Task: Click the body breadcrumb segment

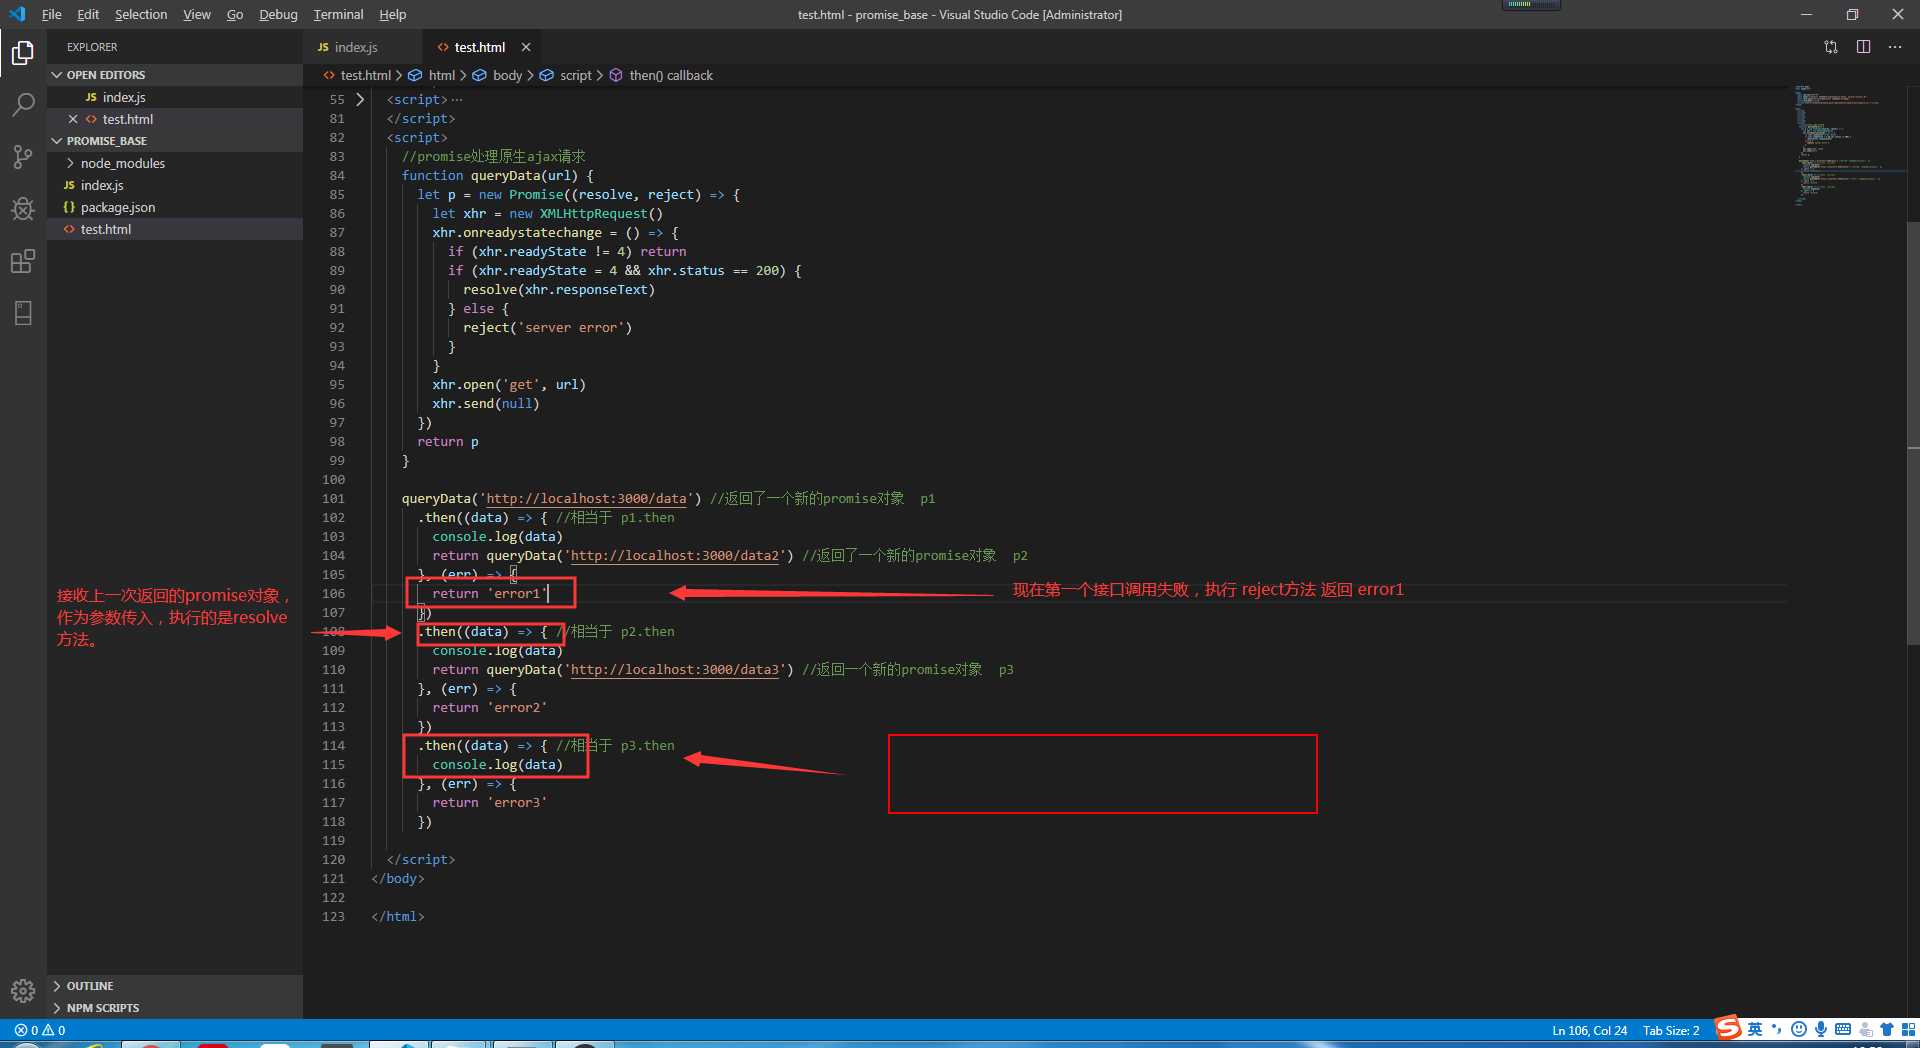Action: tap(497, 75)
